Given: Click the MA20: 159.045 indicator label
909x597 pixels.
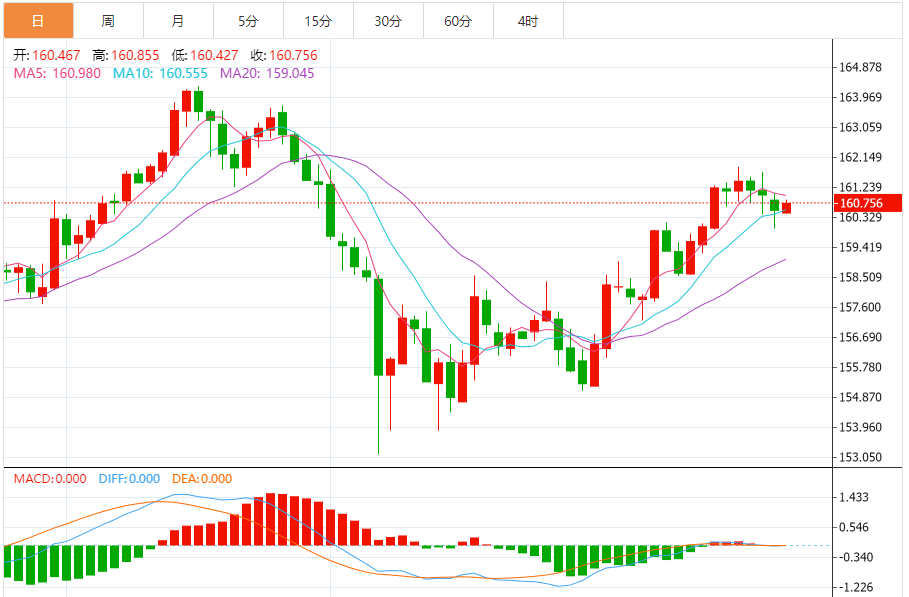Looking at the screenshot, I should click(267, 74).
